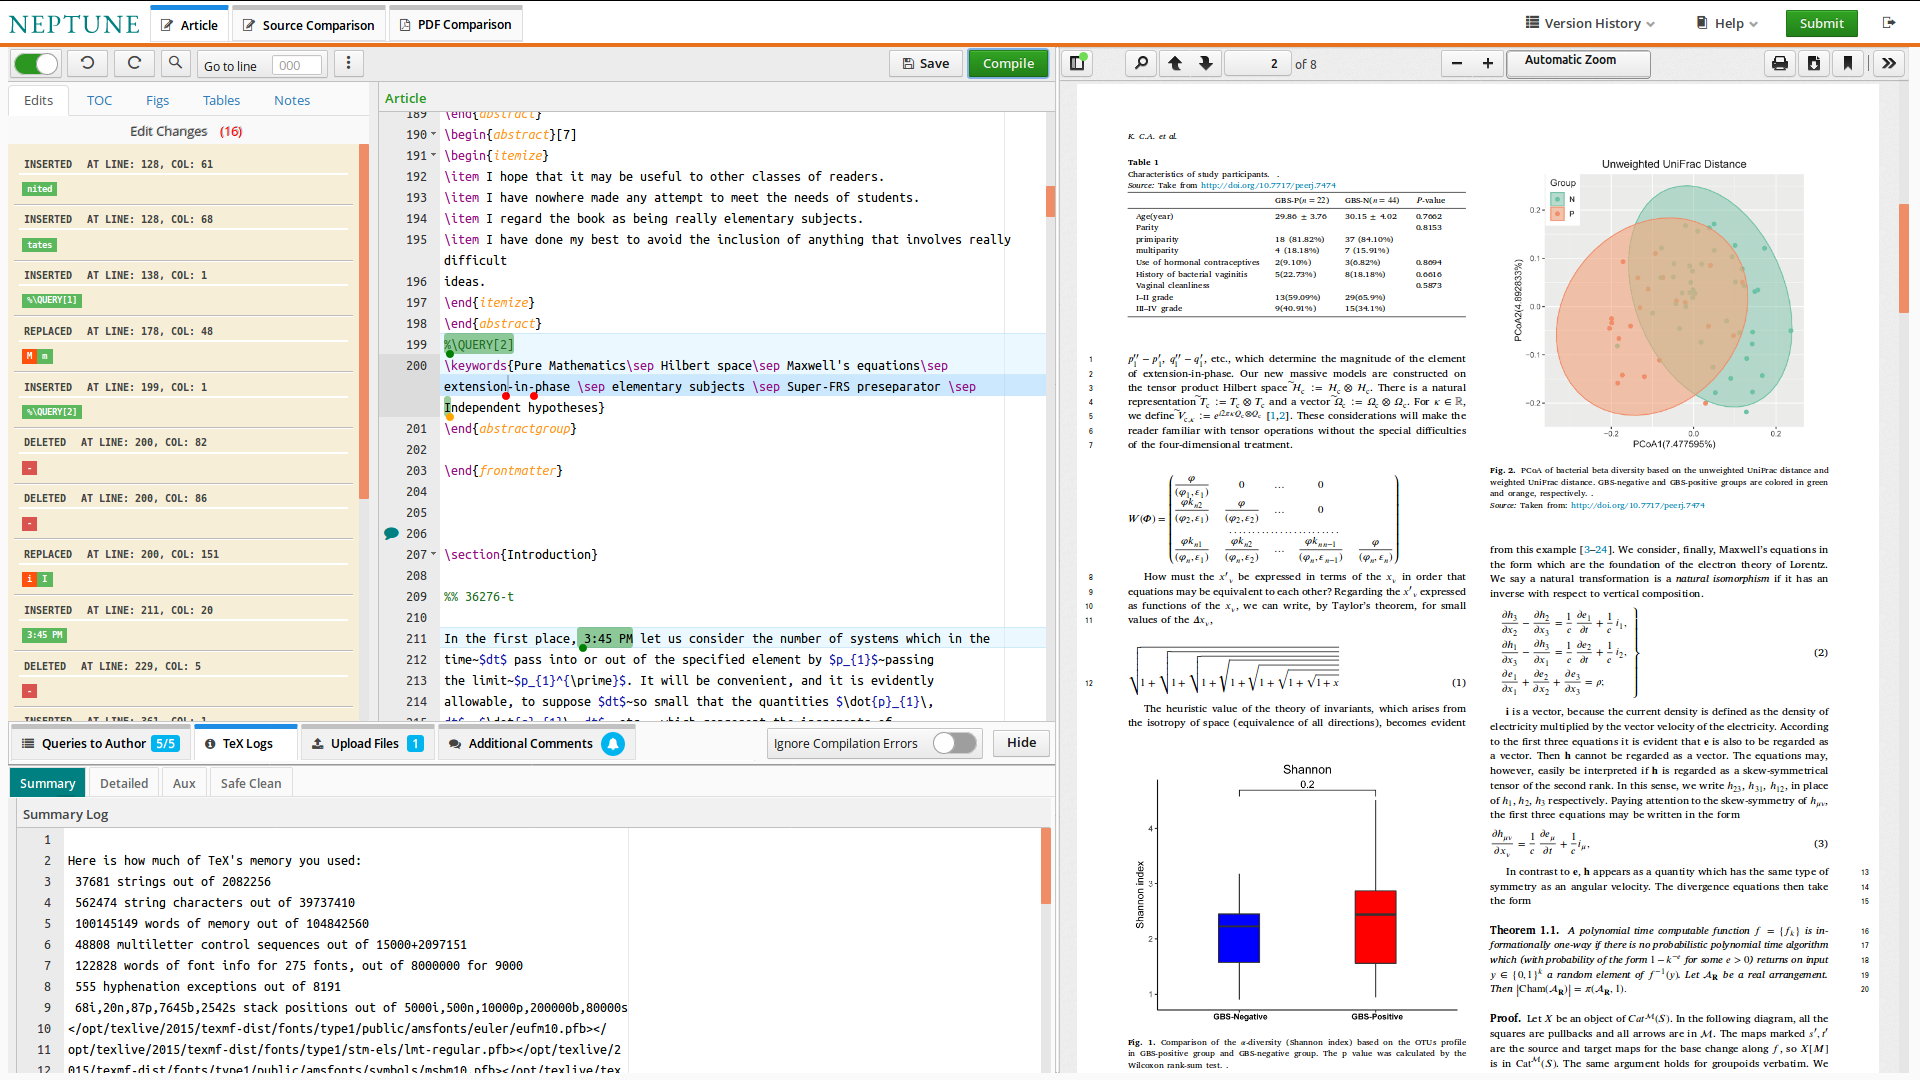Click the Go to line input field
Viewport: 1920px width, 1080px height.
tap(297, 66)
